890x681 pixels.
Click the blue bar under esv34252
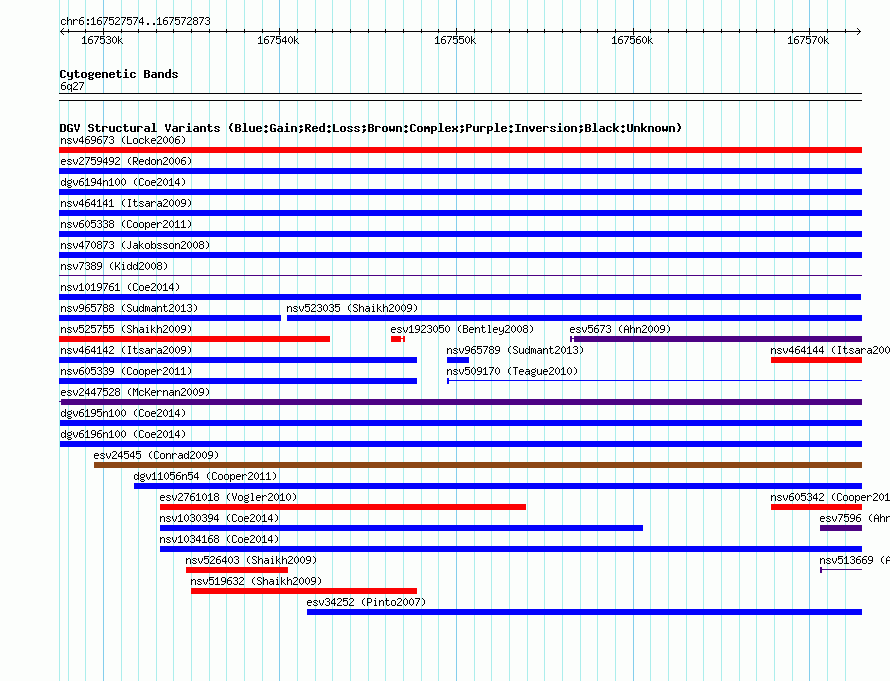pos(585,612)
